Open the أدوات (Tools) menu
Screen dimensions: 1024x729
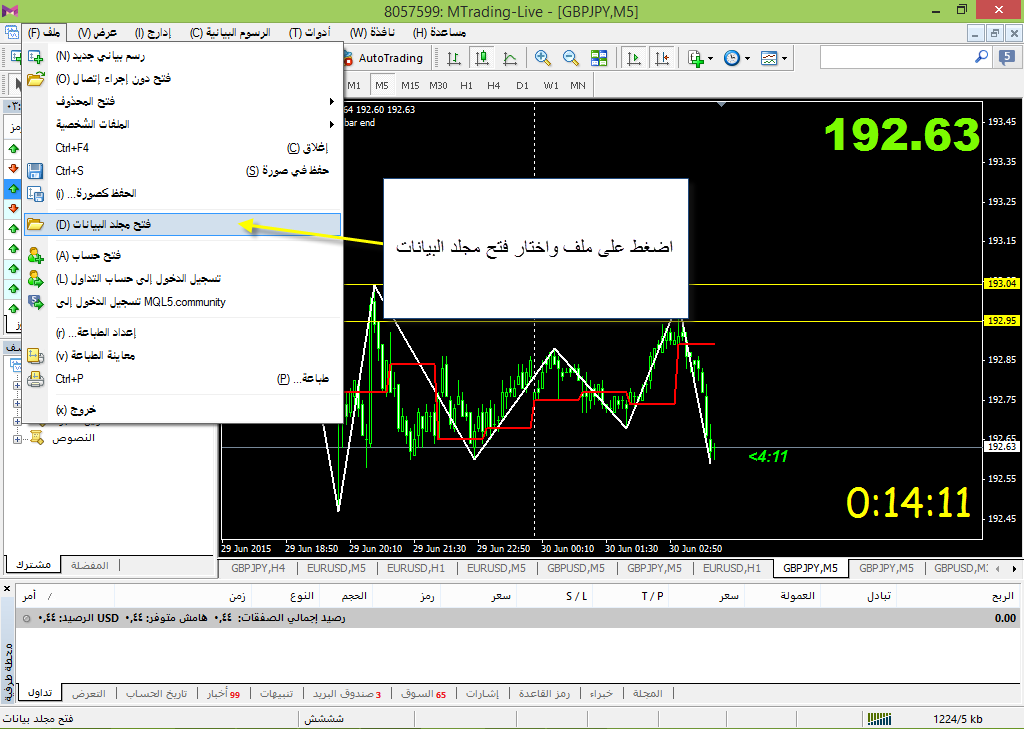click(310, 32)
